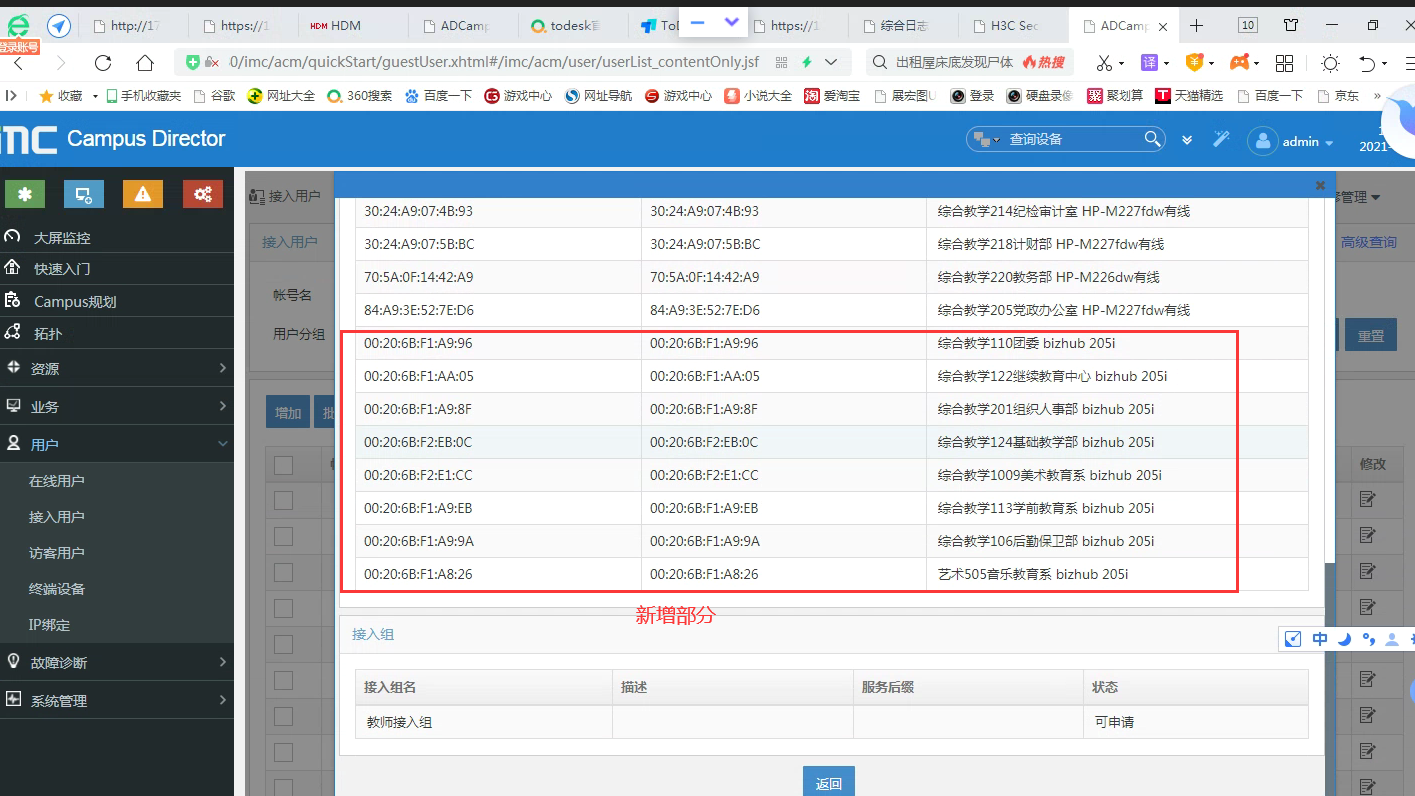
Task: Open 快速入门 in the sidebar
Action: coord(62,269)
